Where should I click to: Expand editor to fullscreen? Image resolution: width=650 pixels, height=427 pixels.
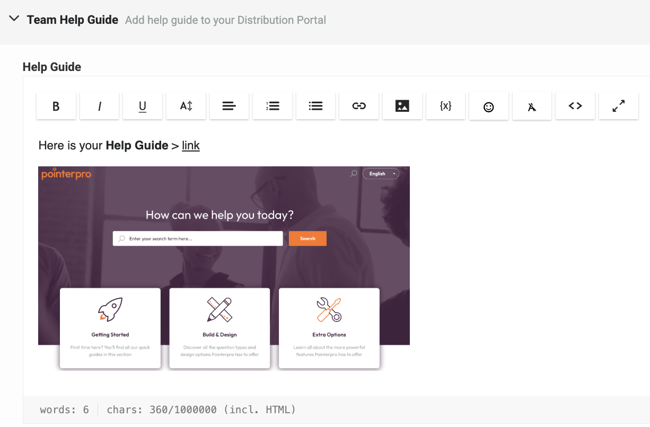618,106
